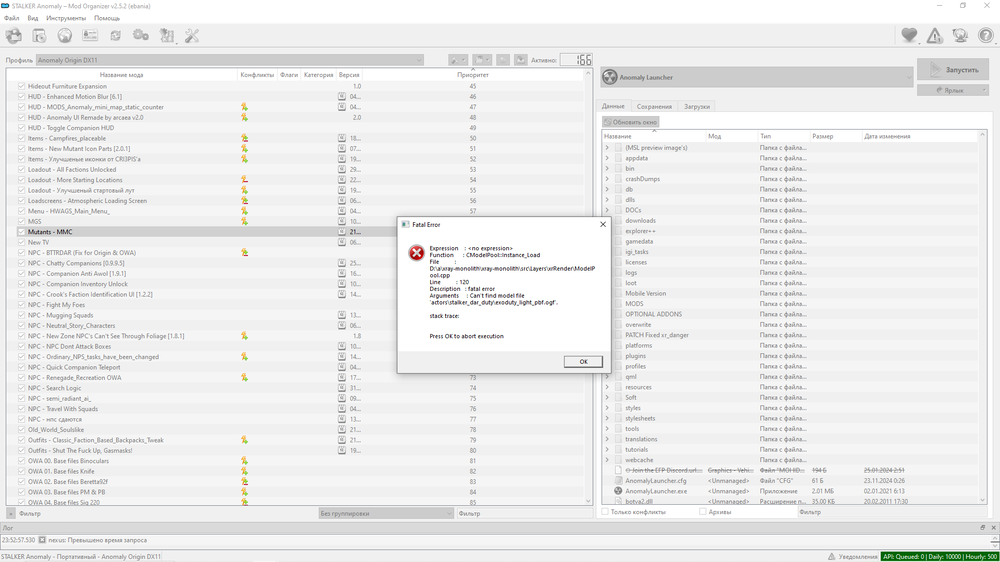This screenshot has height=562, width=1000.
Task: Open the Без группировки grouping dropdown
Action: point(386,514)
